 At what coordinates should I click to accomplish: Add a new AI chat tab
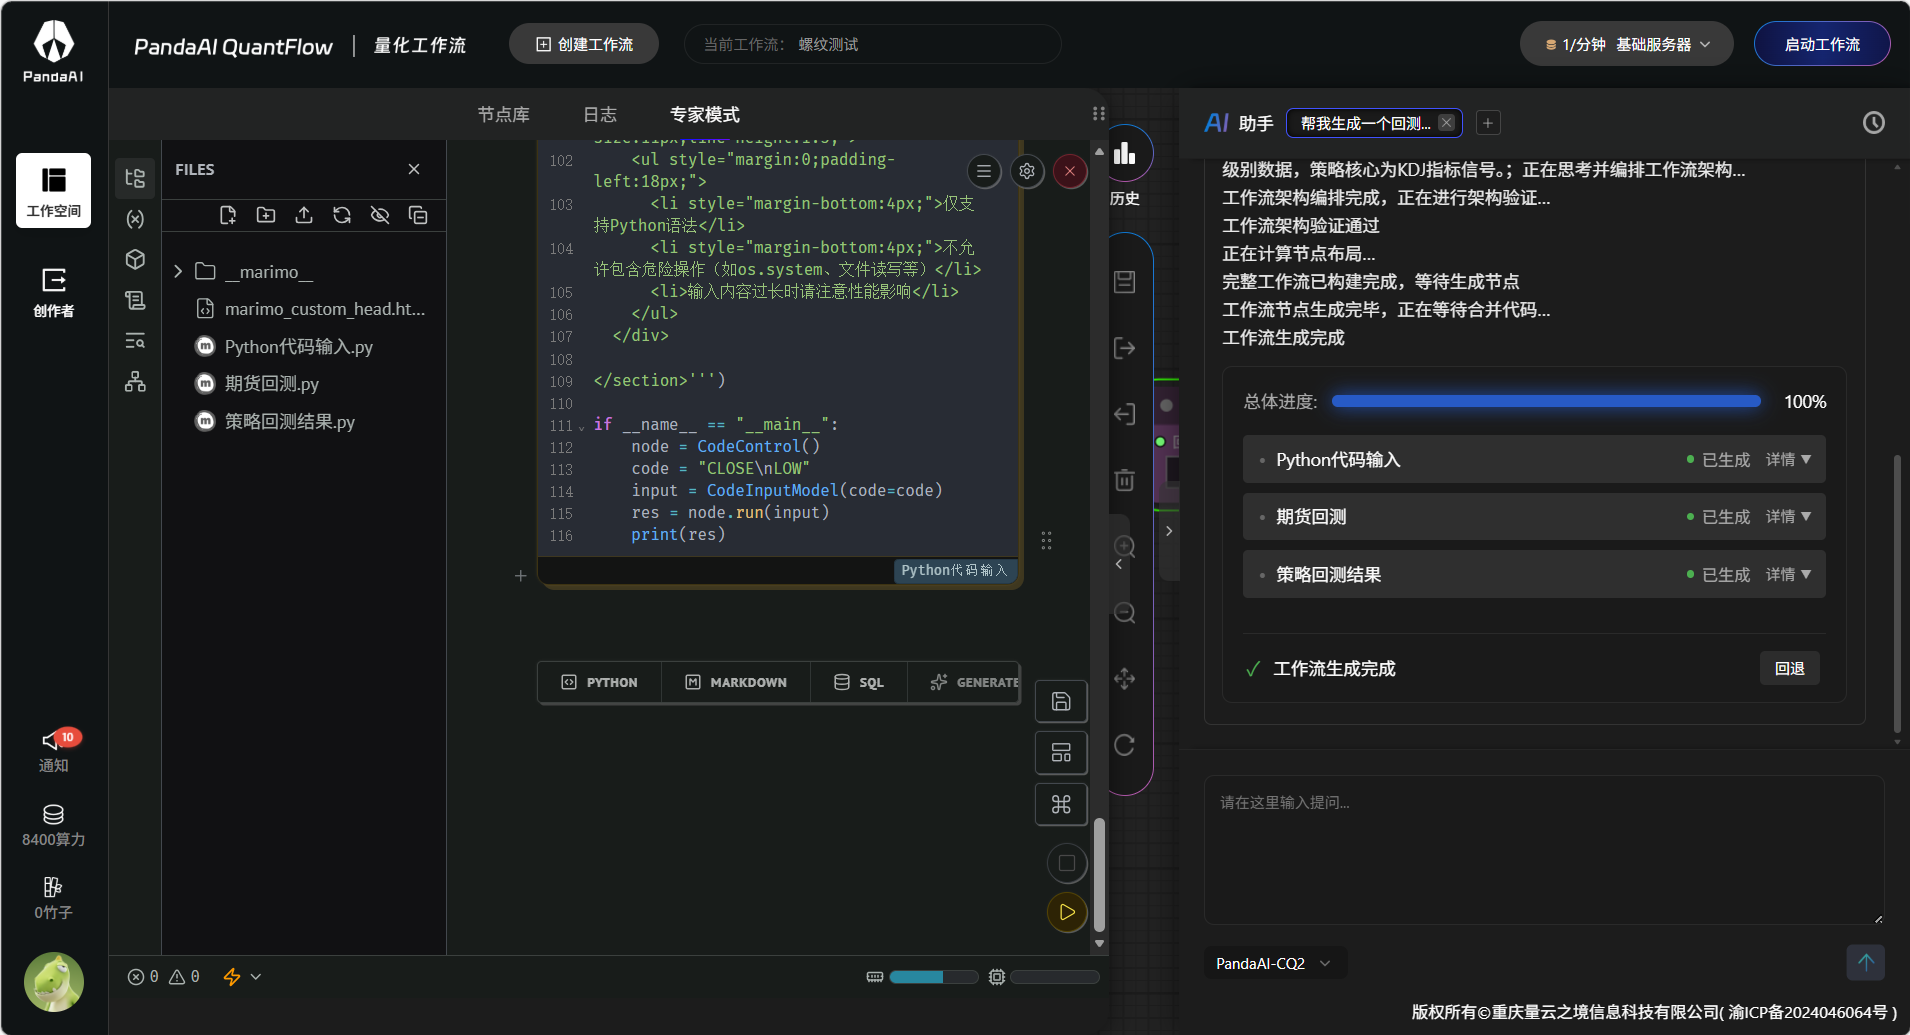[x=1488, y=123]
